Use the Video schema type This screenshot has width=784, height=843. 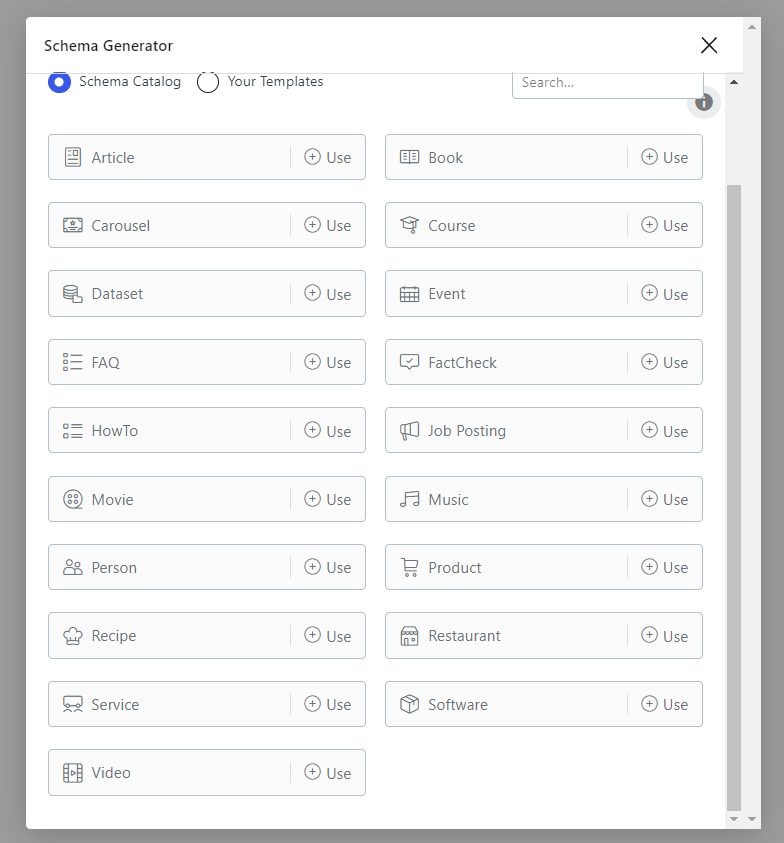(327, 773)
